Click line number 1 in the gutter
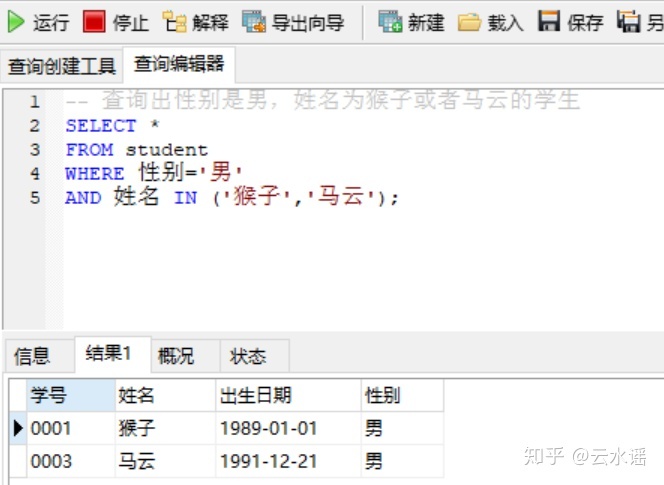Image resolution: width=664 pixels, height=485 pixels. point(35,102)
